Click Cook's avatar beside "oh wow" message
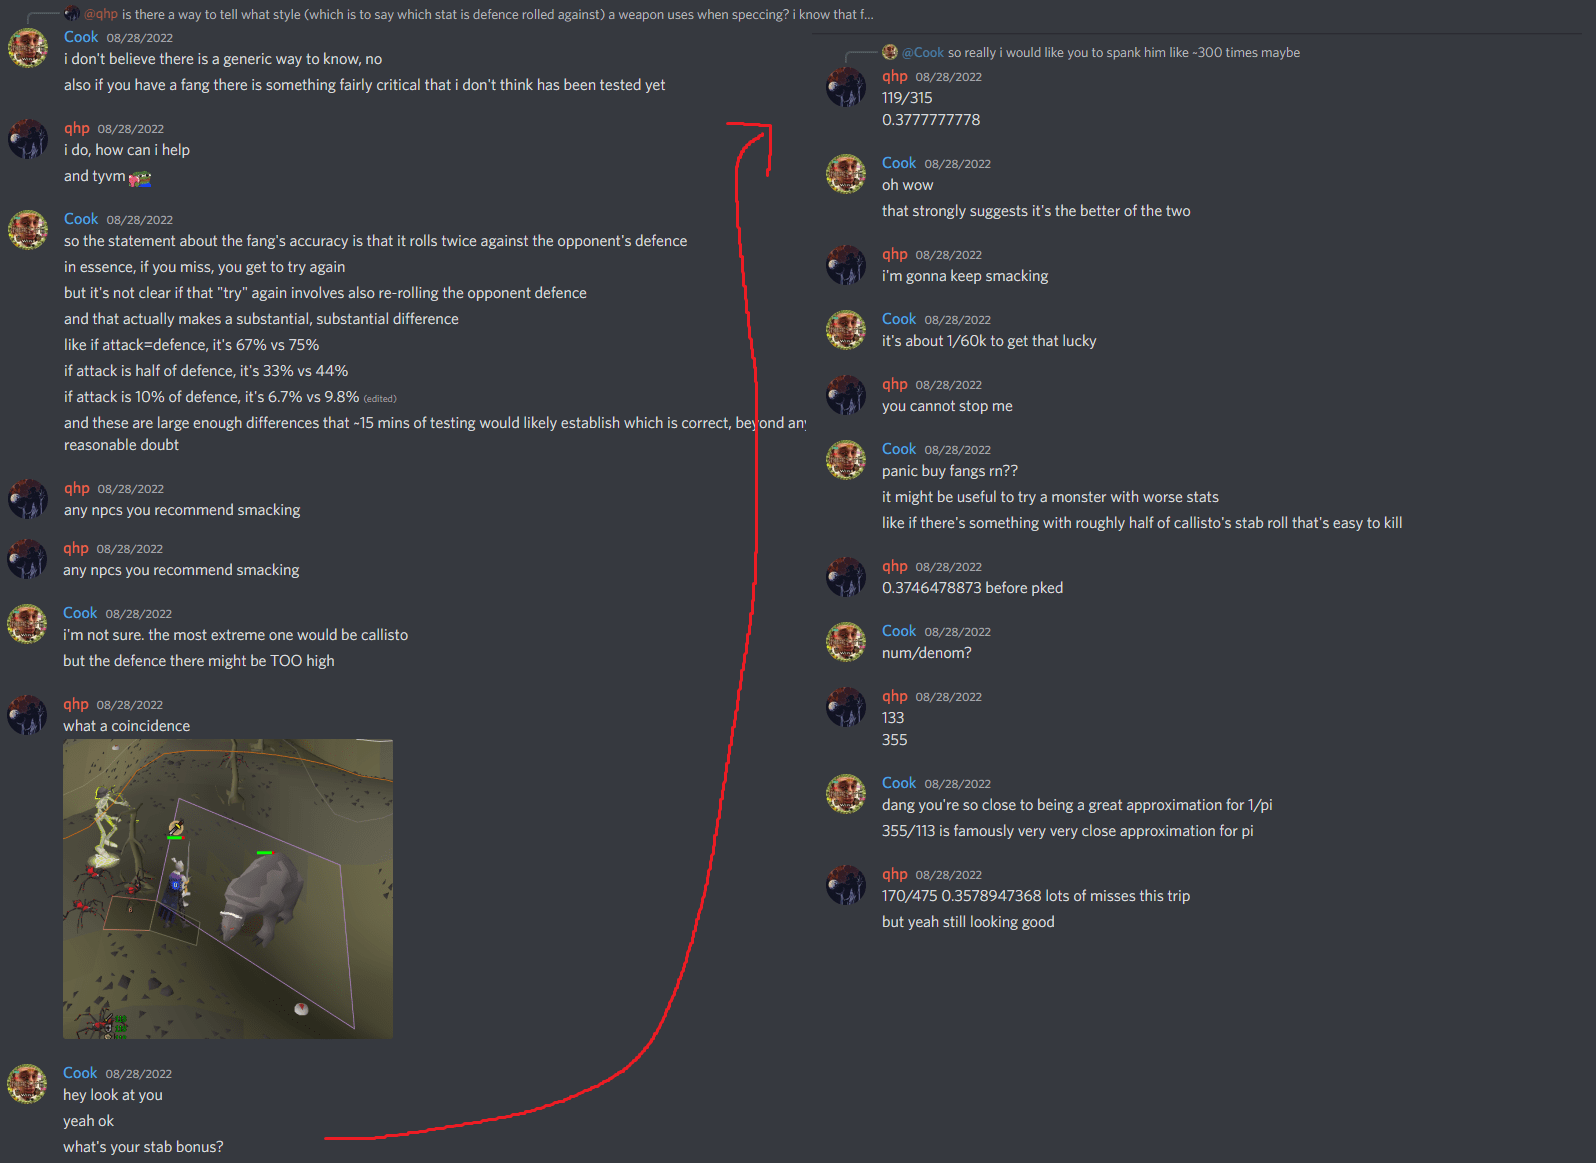The image size is (1596, 1163). 846,174
